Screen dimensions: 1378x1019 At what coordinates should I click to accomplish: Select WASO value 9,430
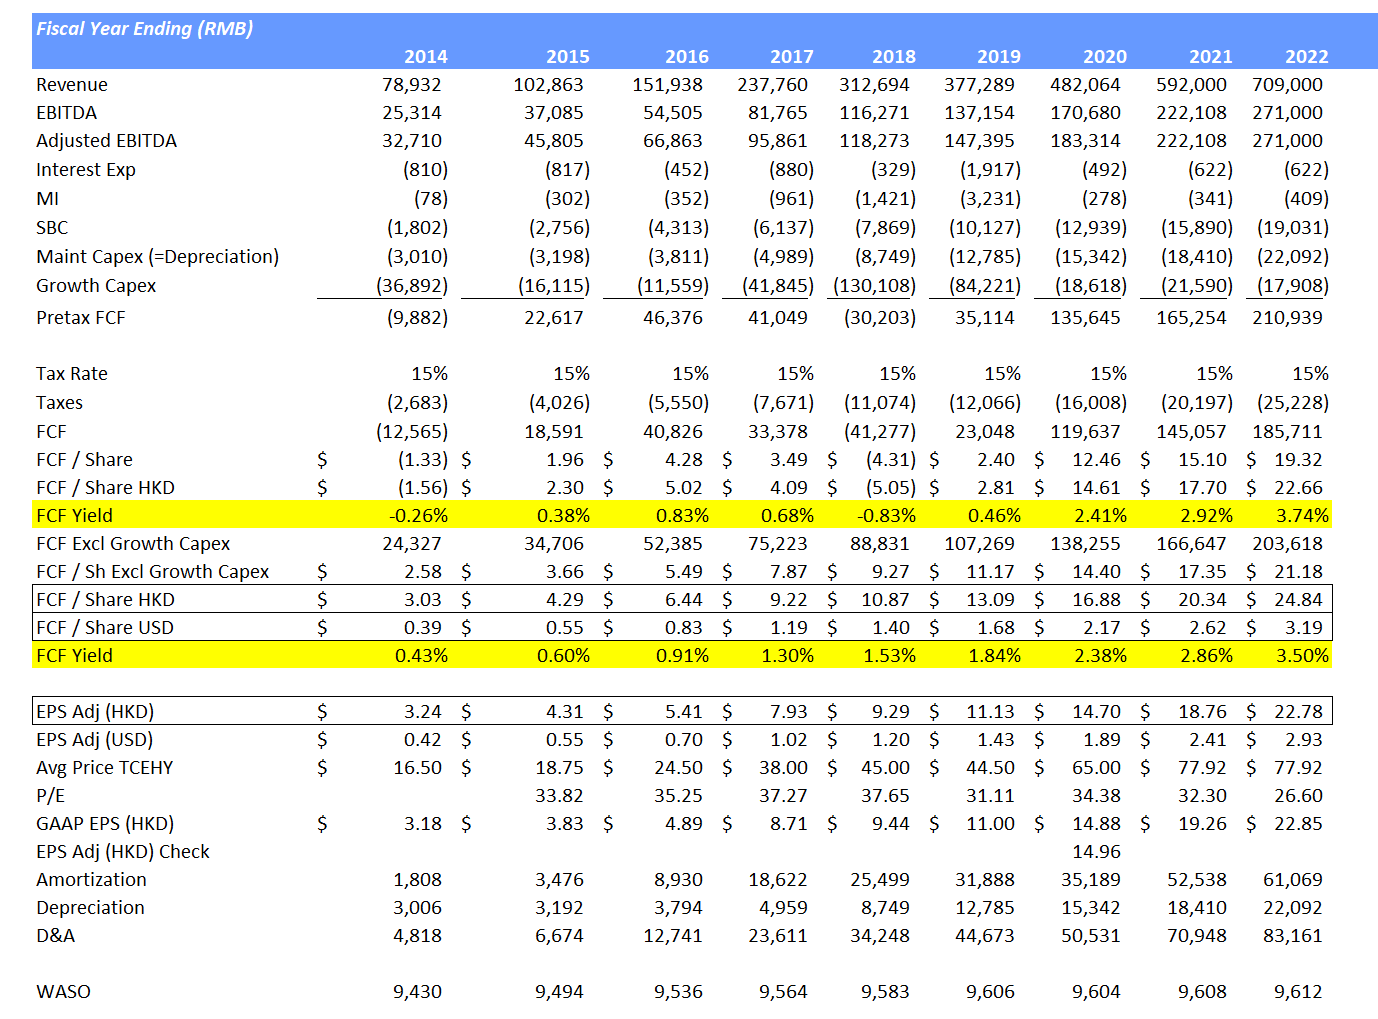[417, 992]
